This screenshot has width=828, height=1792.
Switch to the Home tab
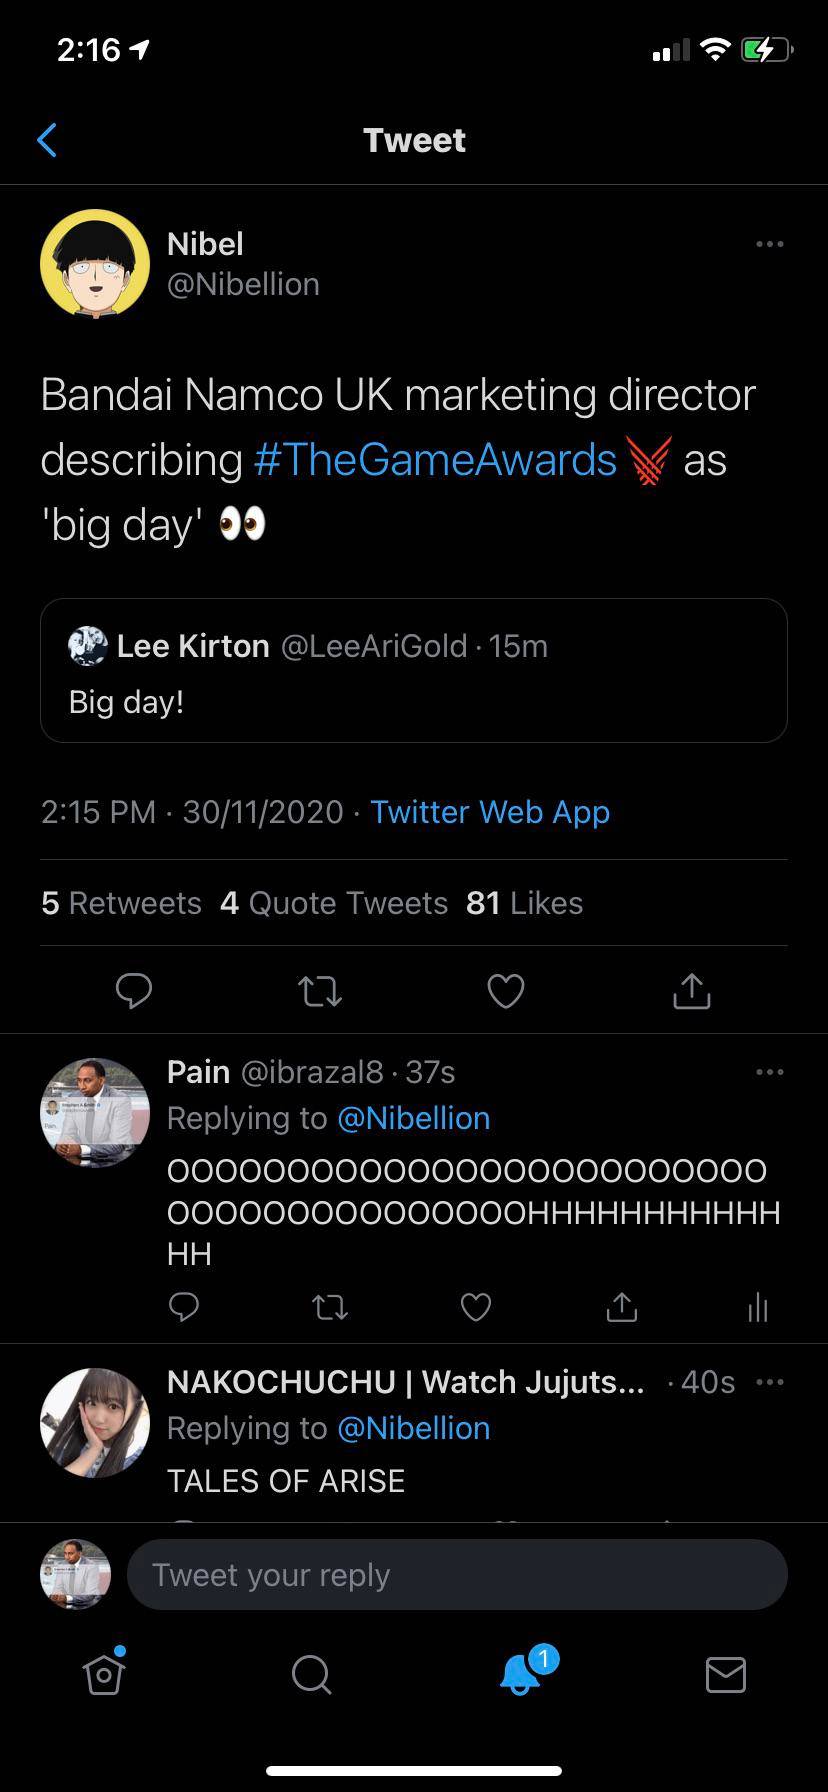[104, 1674]
